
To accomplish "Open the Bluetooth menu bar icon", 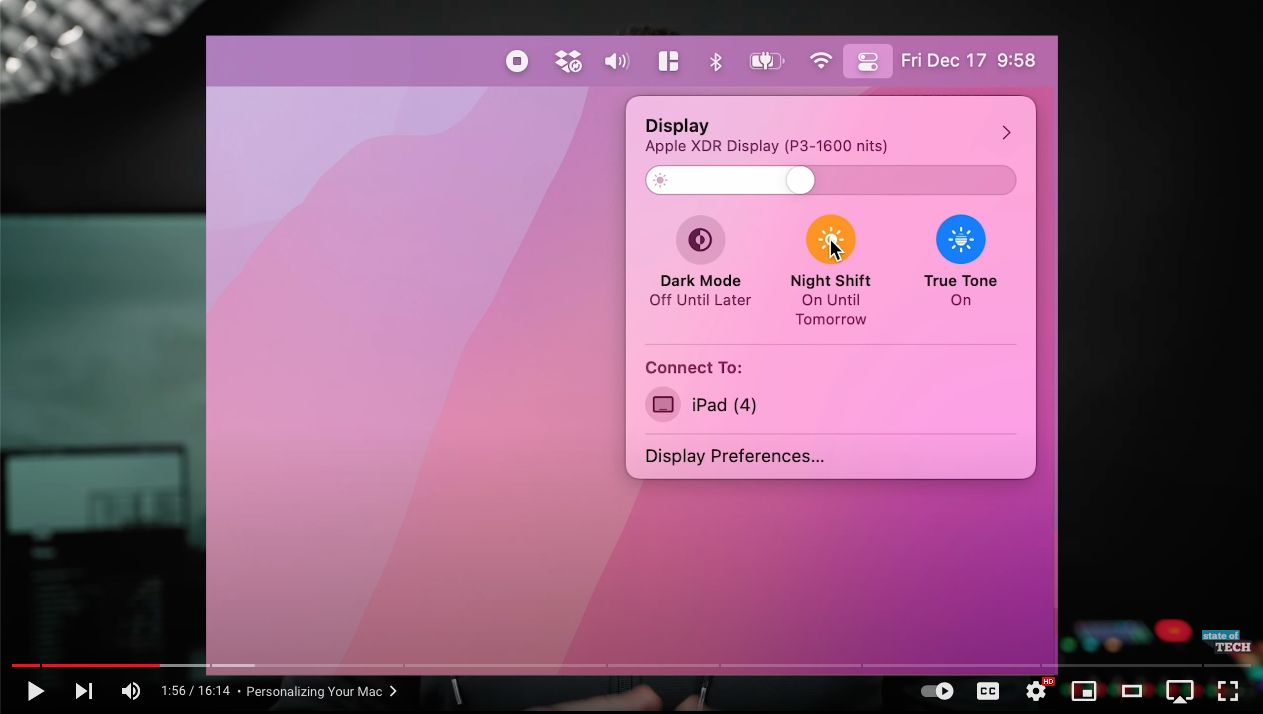I will 716,62.
